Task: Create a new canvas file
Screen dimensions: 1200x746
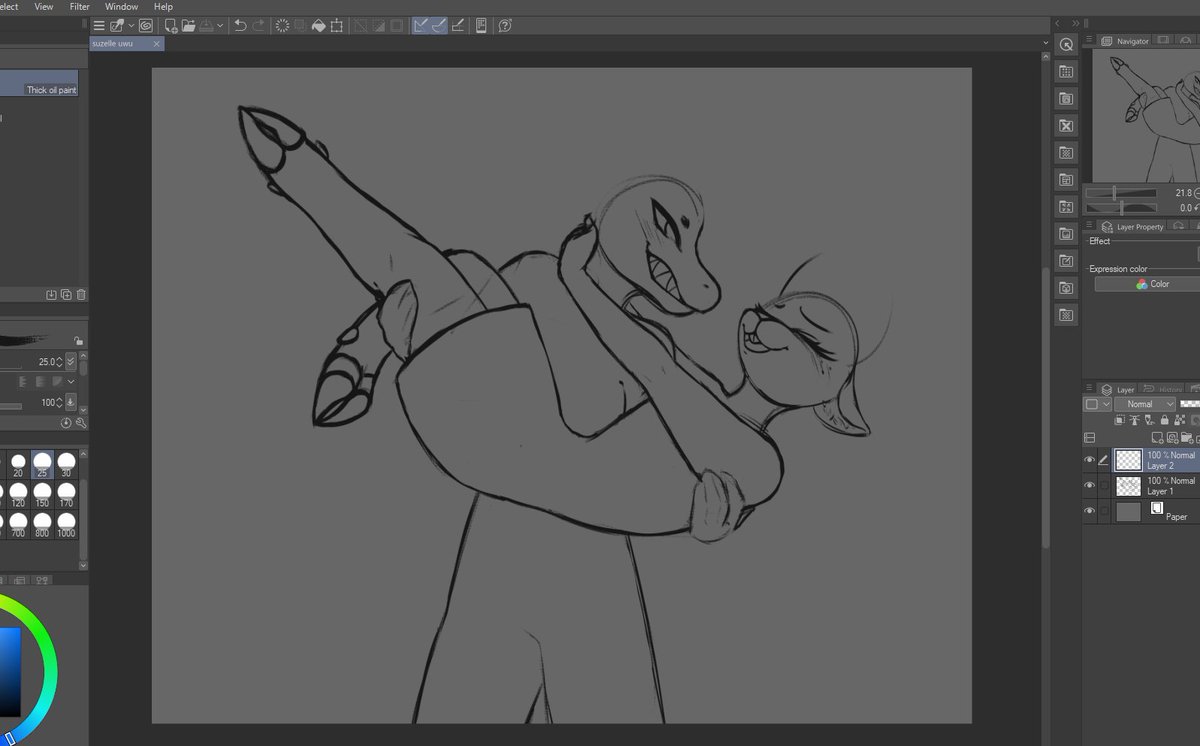Action: pos(171,25)
